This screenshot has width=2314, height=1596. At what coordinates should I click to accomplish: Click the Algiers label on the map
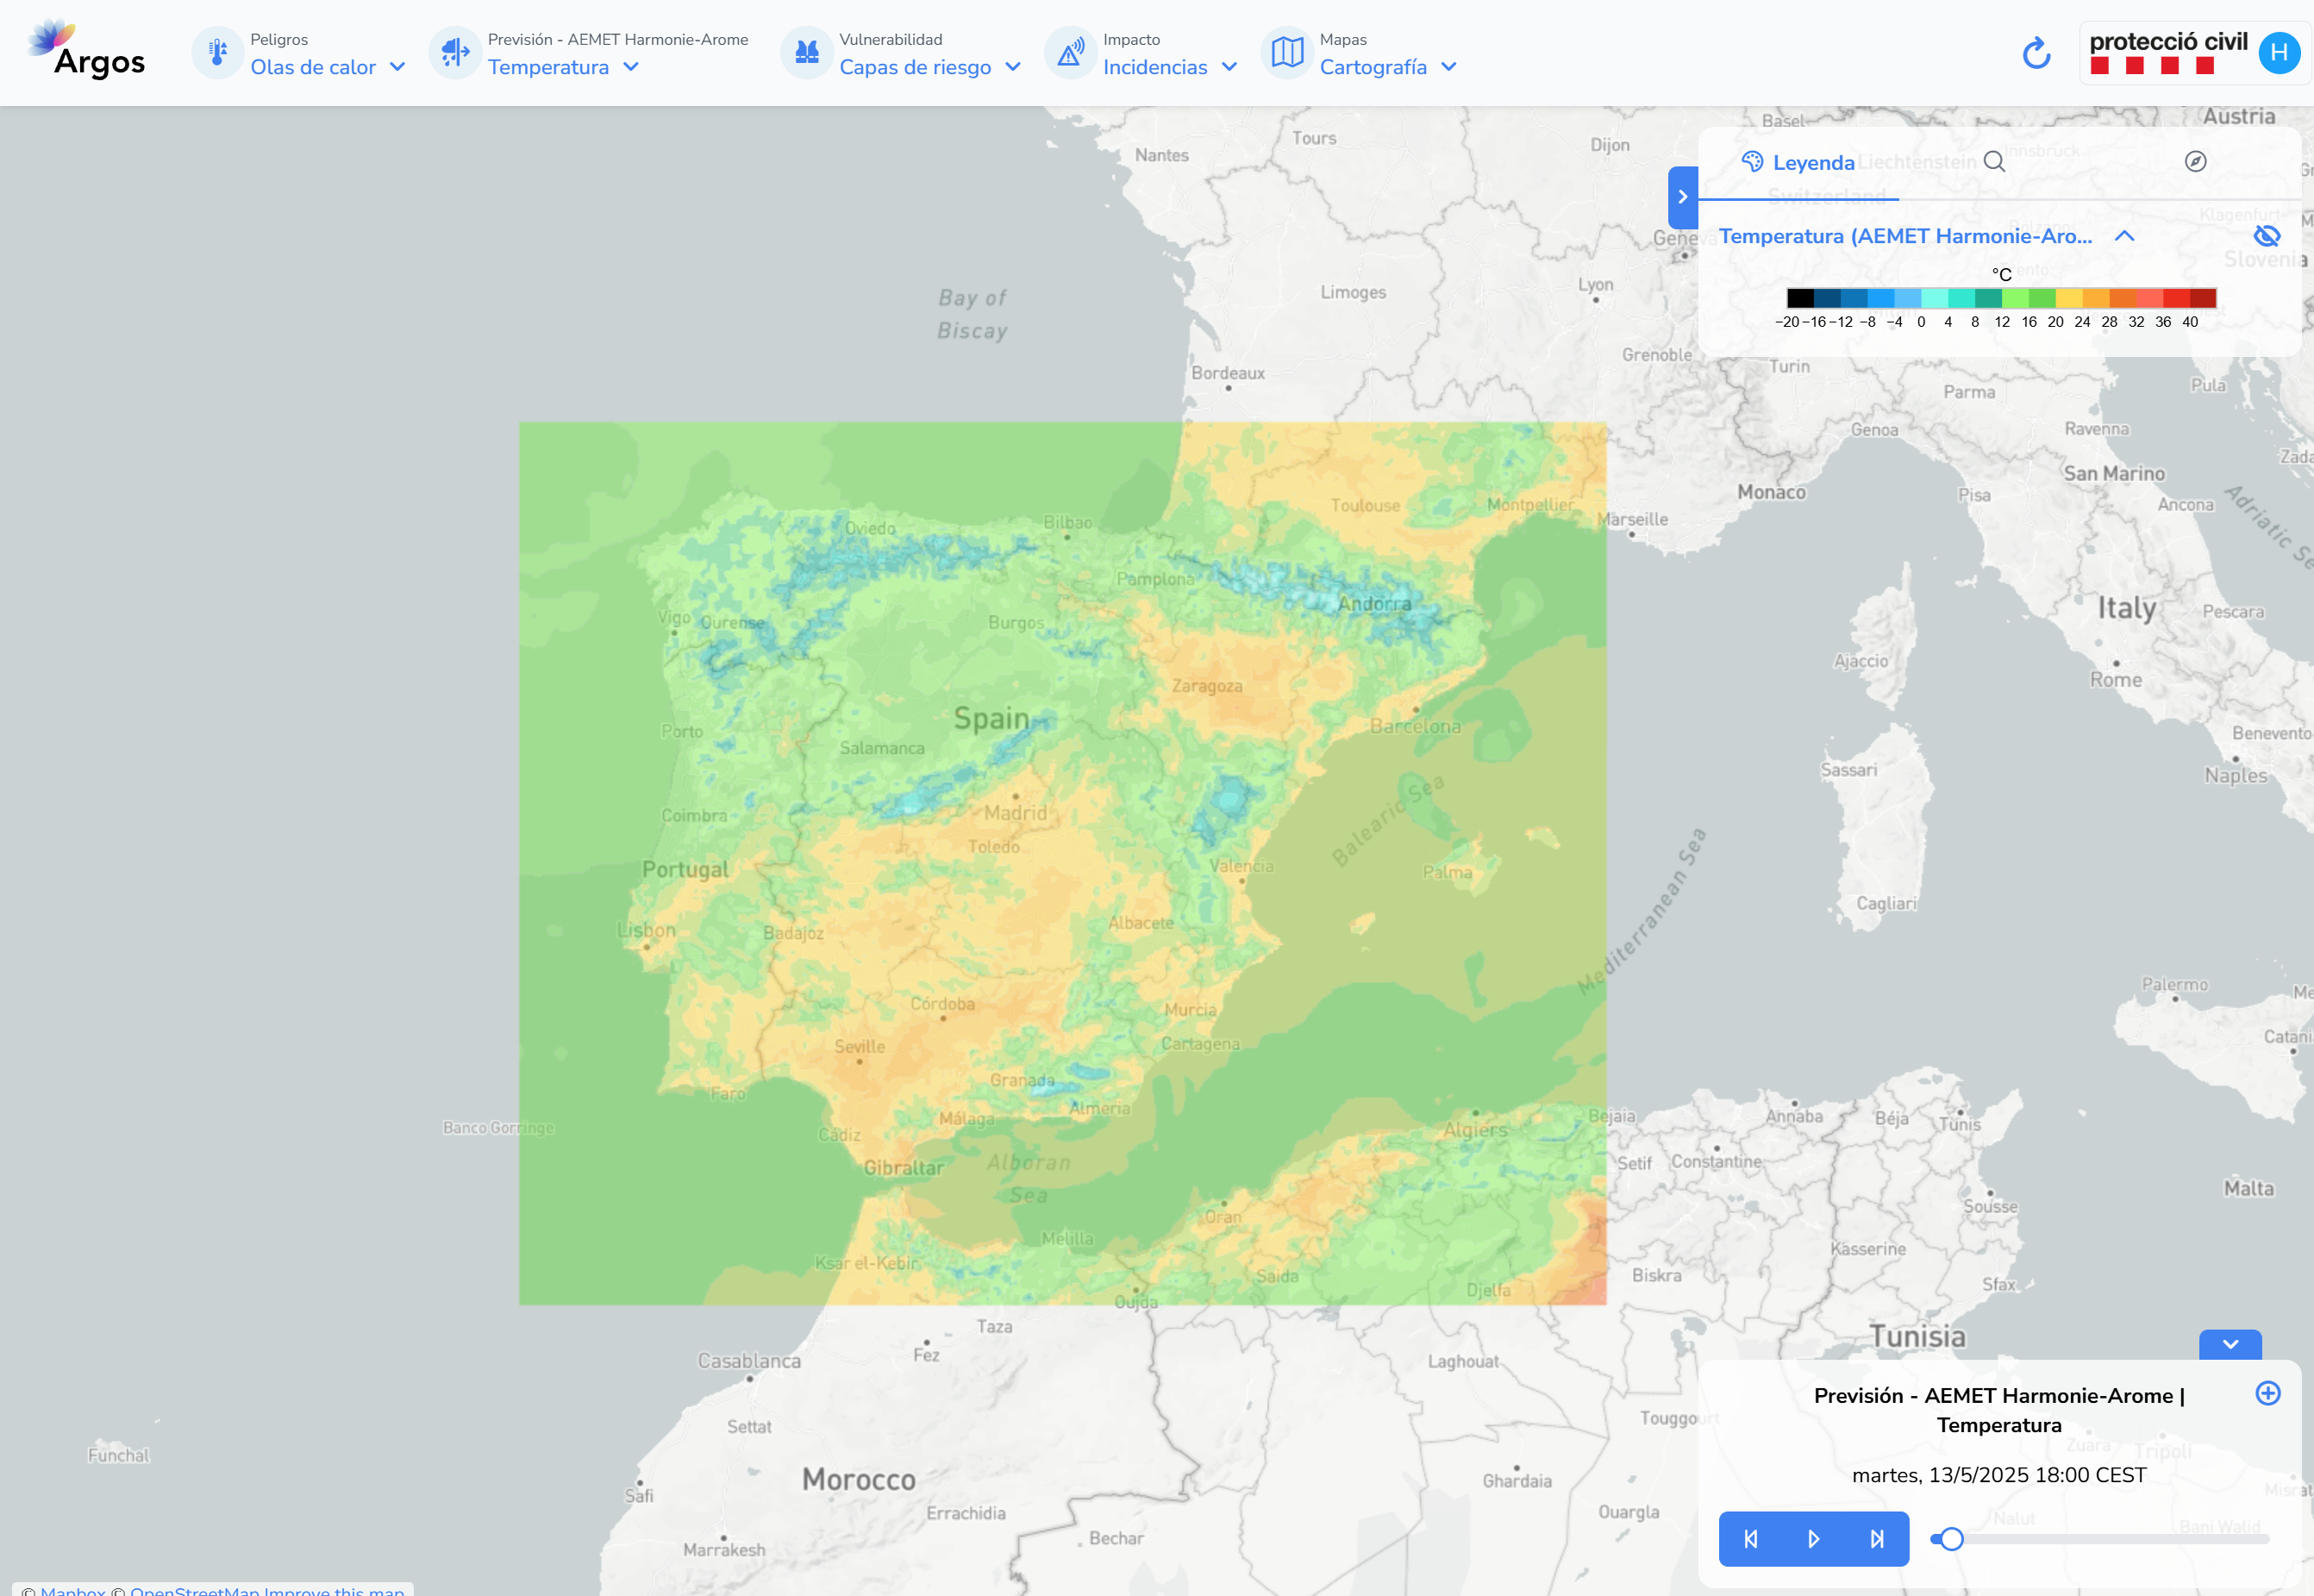pos(1475,1130)
